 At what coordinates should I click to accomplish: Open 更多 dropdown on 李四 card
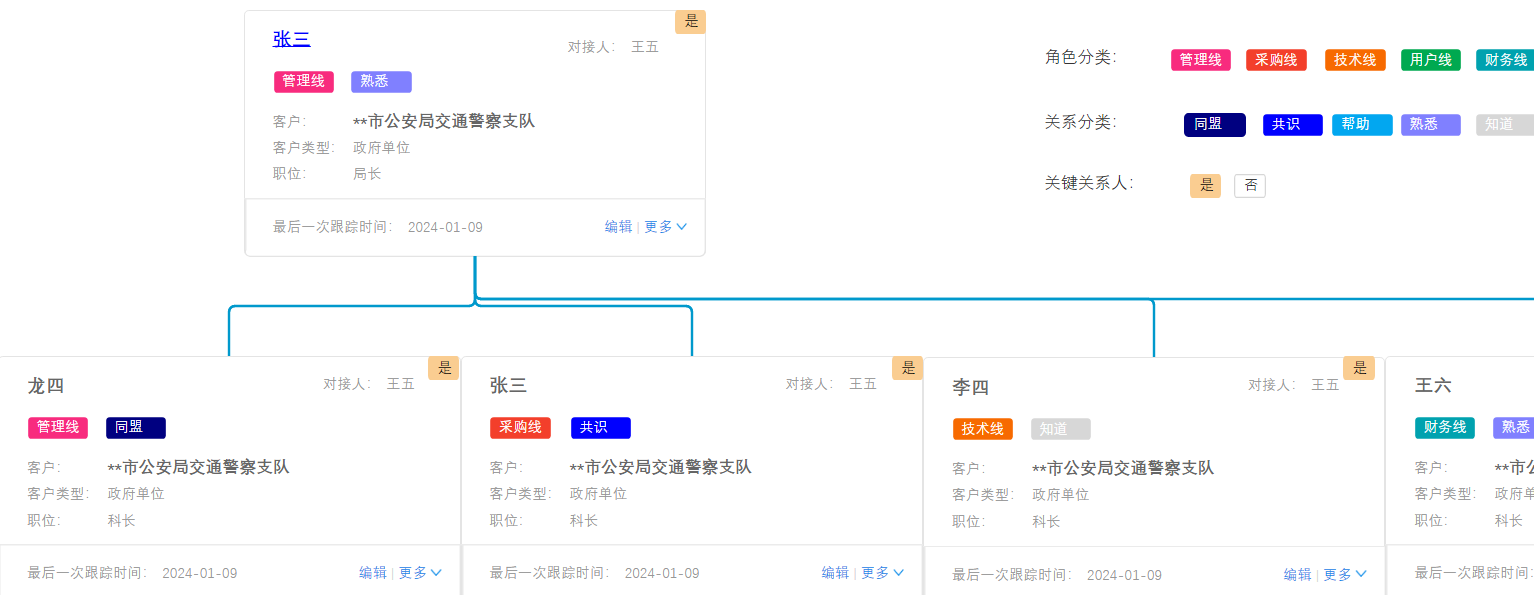pyautogui.click(x=1345, y=575)
